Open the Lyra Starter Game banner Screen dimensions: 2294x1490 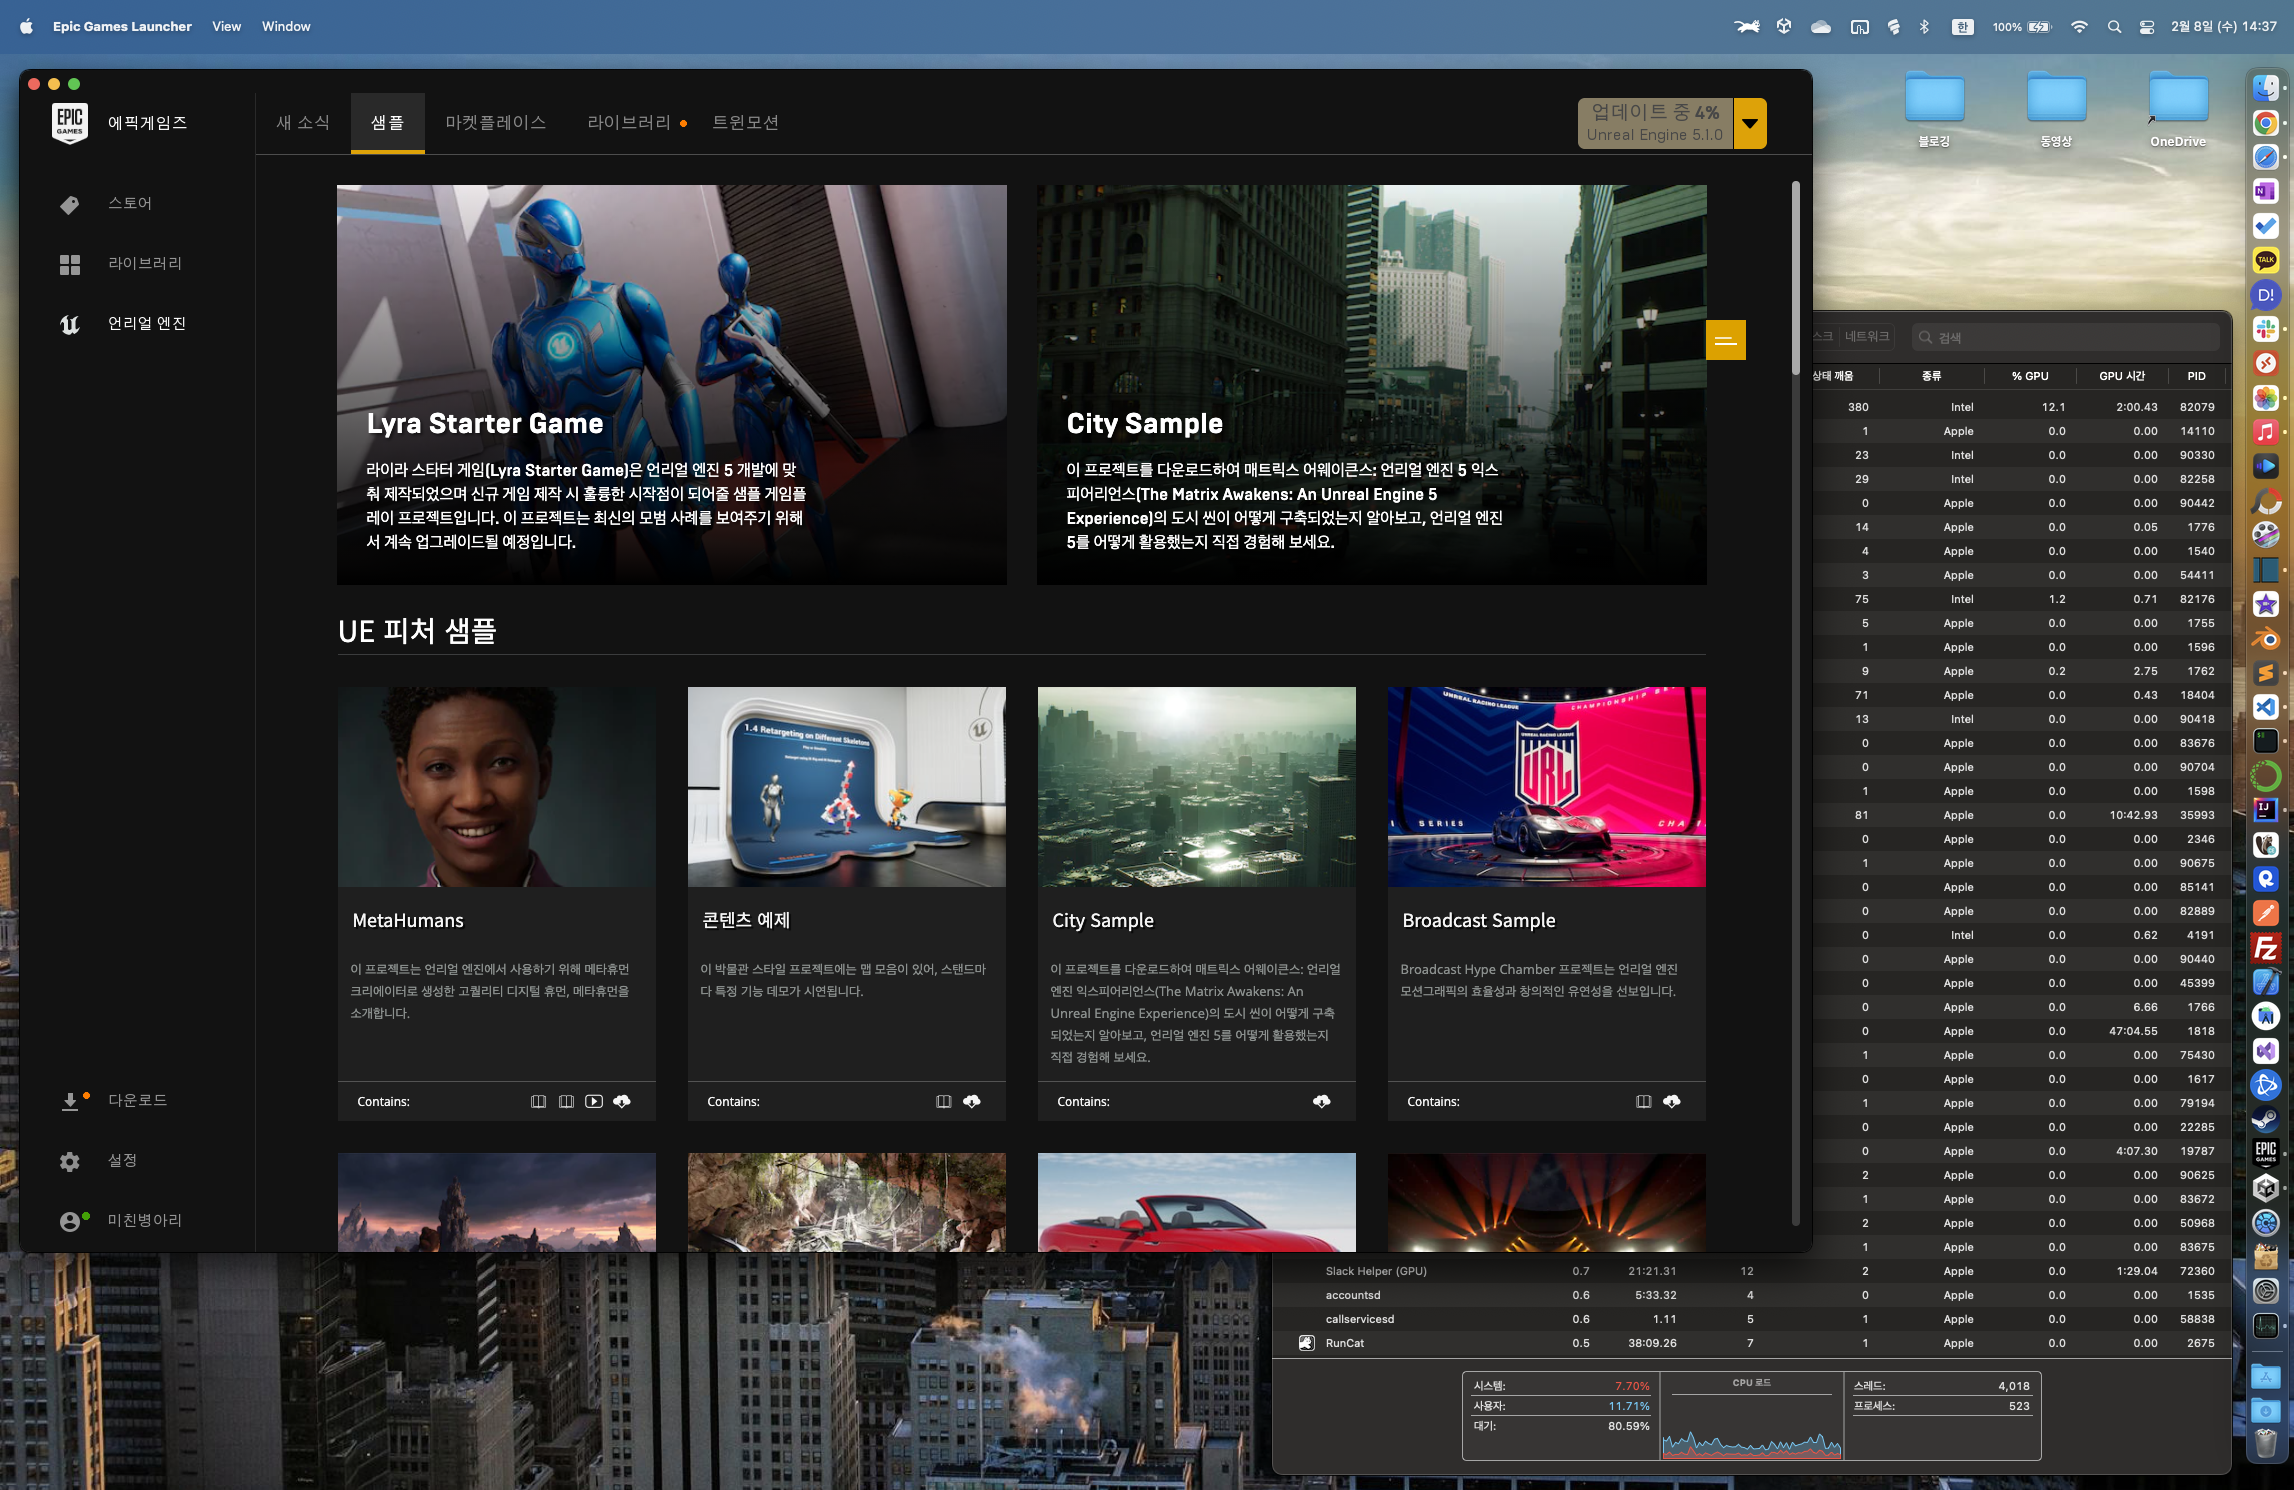tap(671, 384)
